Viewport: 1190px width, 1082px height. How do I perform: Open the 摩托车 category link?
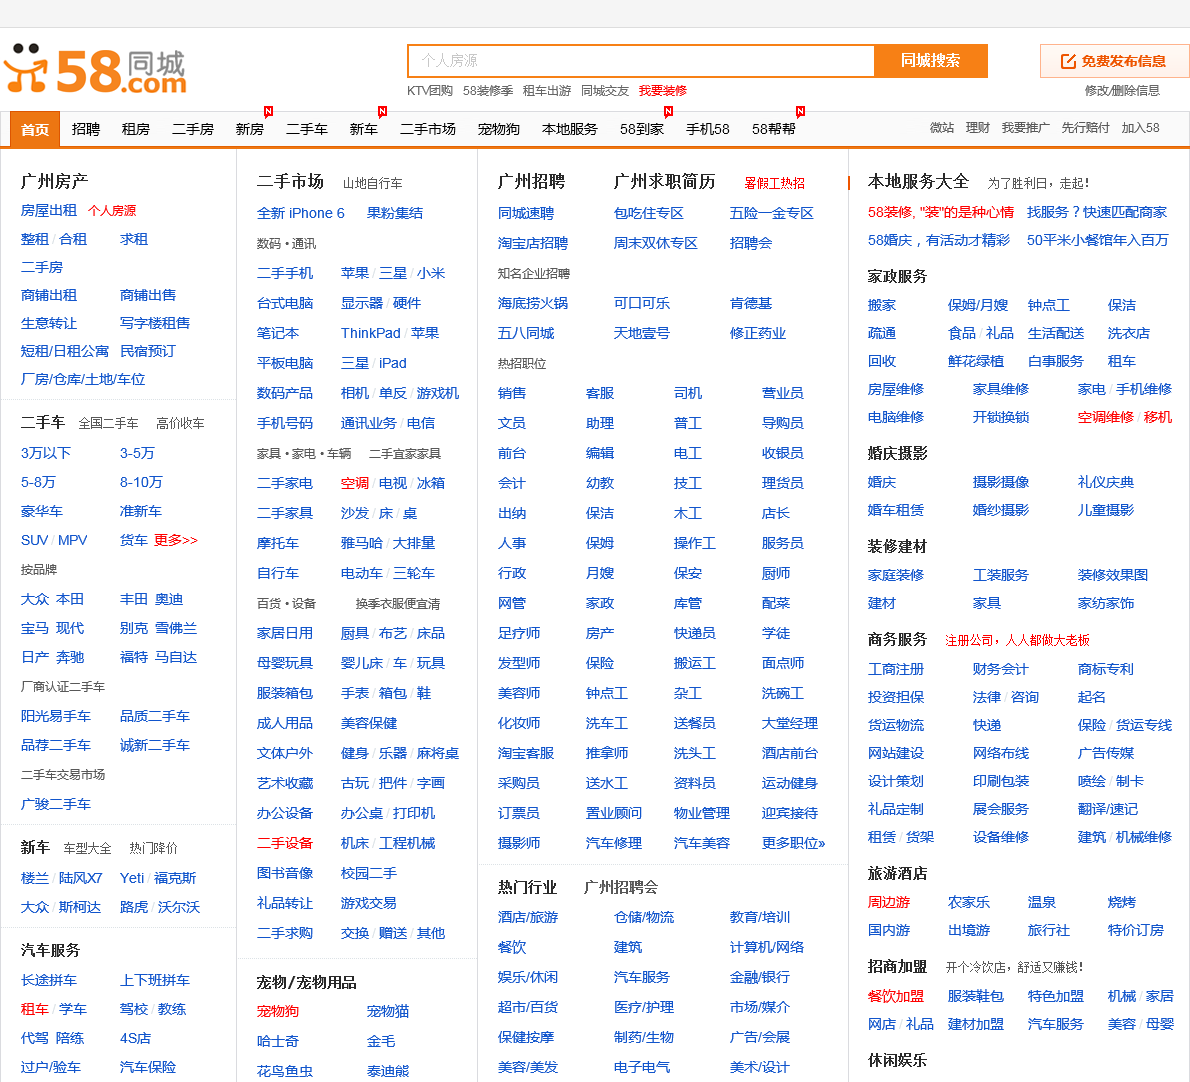(x=278, y=543)
